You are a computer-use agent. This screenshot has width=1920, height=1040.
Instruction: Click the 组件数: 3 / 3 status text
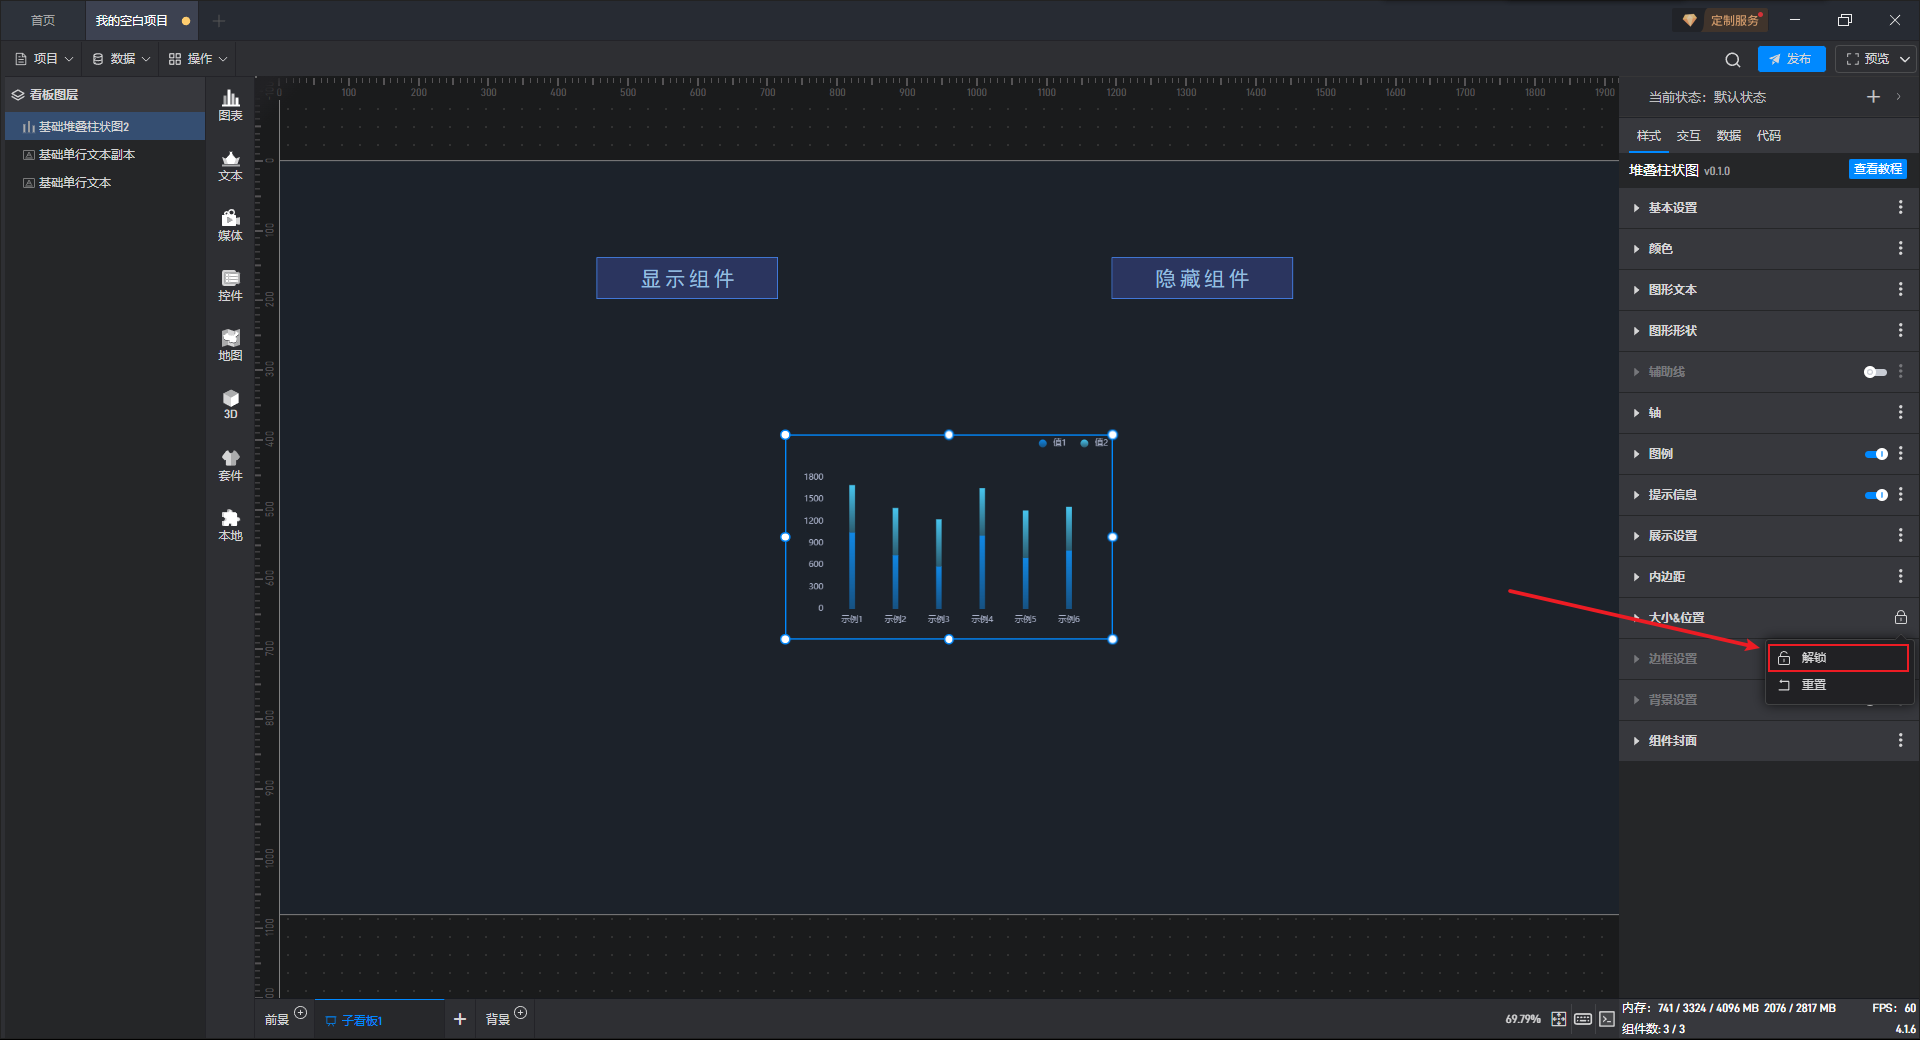(1653, 1028)
